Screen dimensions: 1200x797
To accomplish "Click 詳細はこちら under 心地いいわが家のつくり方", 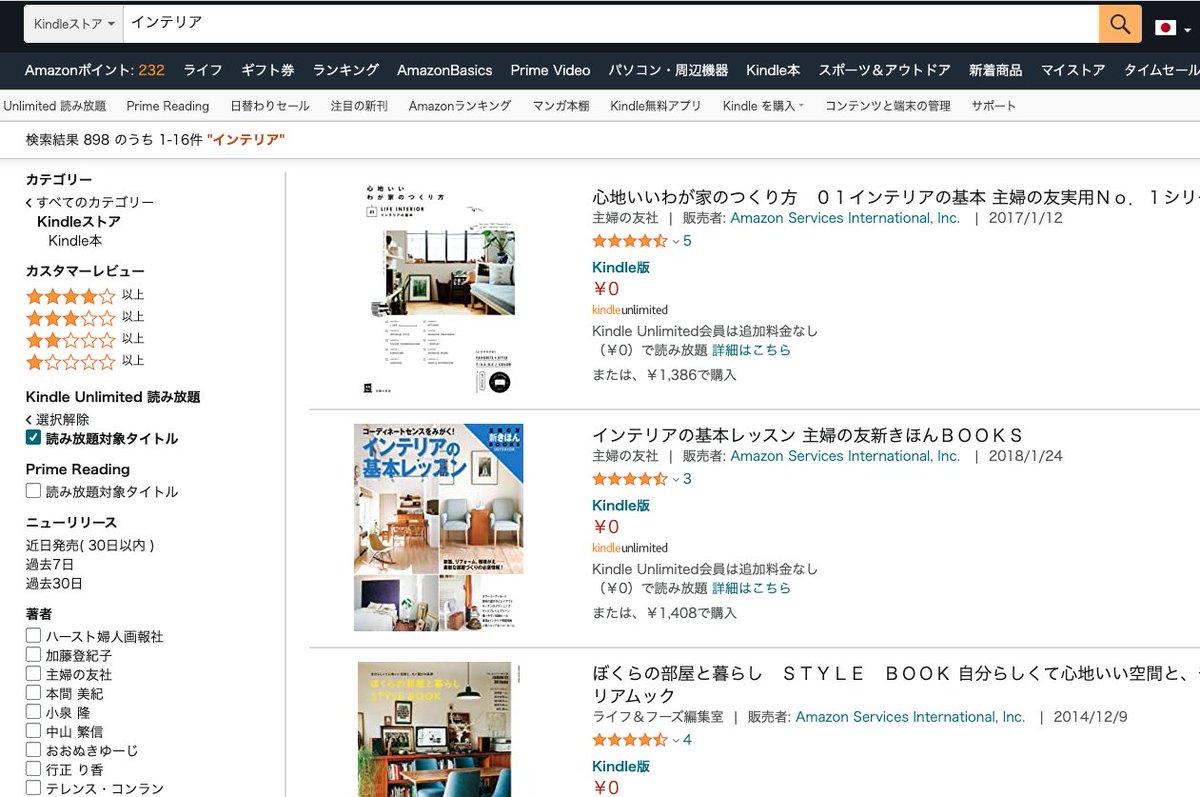I will click(751, 350).
